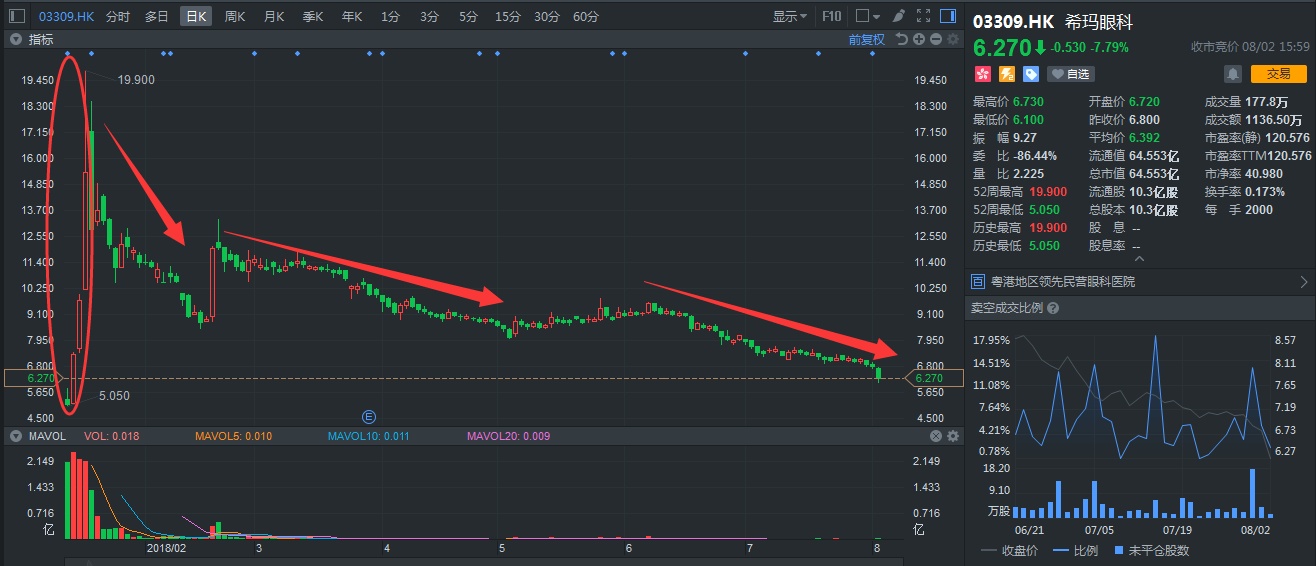This screenshot has height=566, width=1316.
Task: Switch to 周K weekly chart tab
Action: pyautogui.click(x=235, y=16)
